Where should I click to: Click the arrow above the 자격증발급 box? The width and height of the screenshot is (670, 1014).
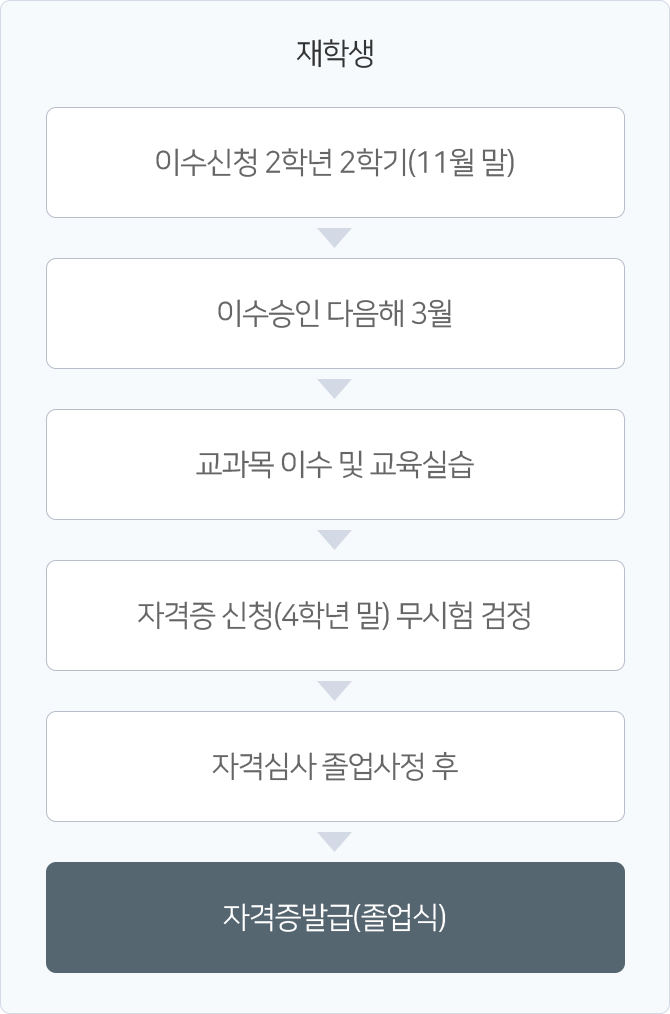335,841
